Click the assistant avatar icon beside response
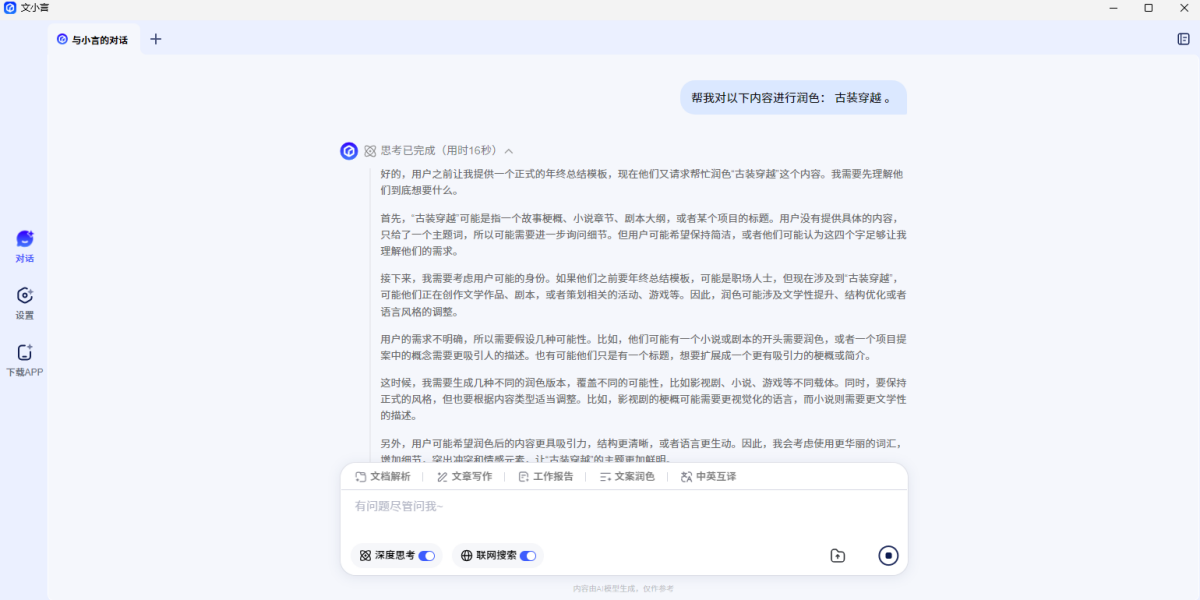This screenshot has width=1200, height=600. (349, 151)
